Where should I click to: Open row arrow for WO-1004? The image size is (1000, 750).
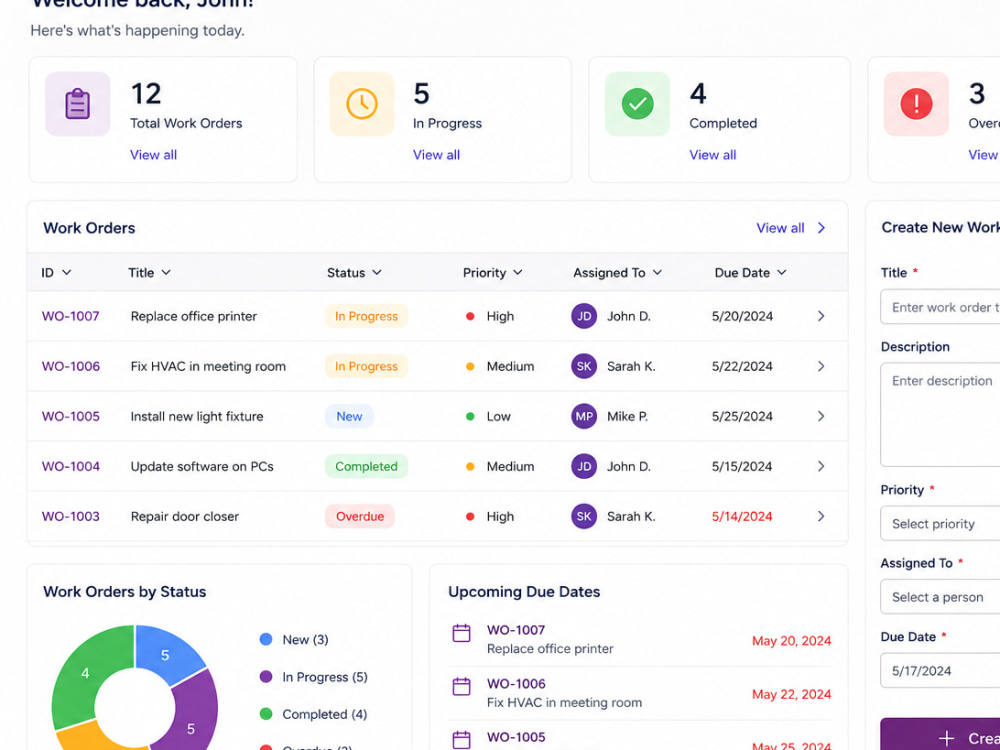(x=821, y=466)
